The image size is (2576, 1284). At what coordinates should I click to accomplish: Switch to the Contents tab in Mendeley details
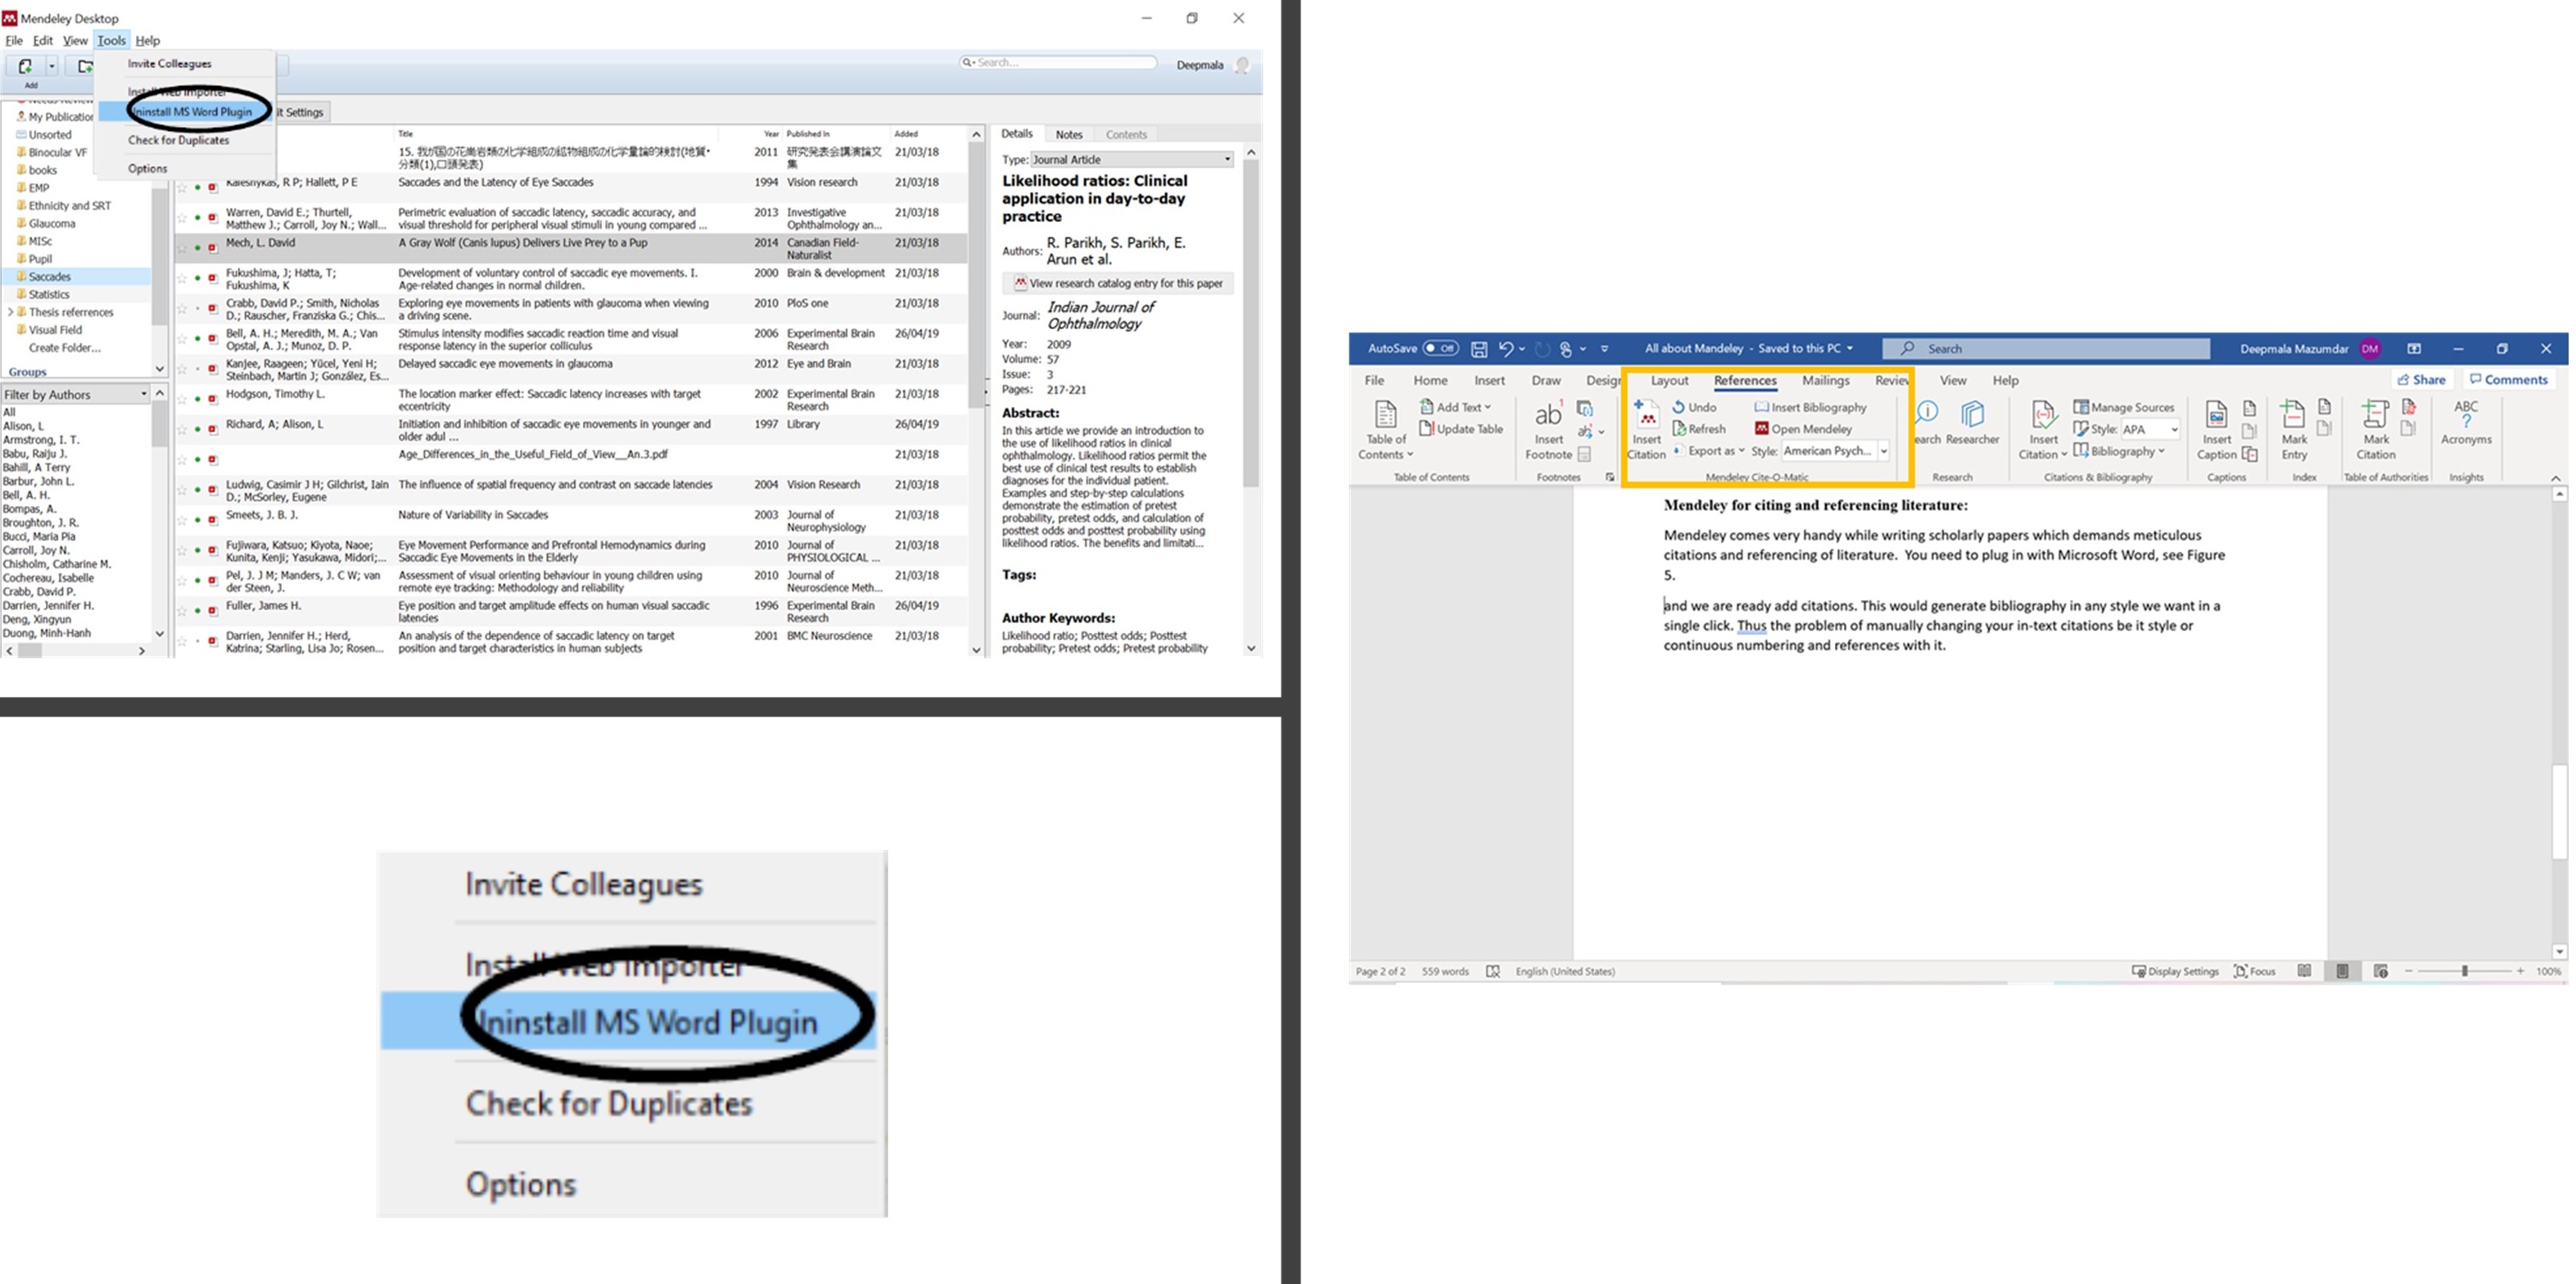pyautogui.click(x=1126, y=134)
